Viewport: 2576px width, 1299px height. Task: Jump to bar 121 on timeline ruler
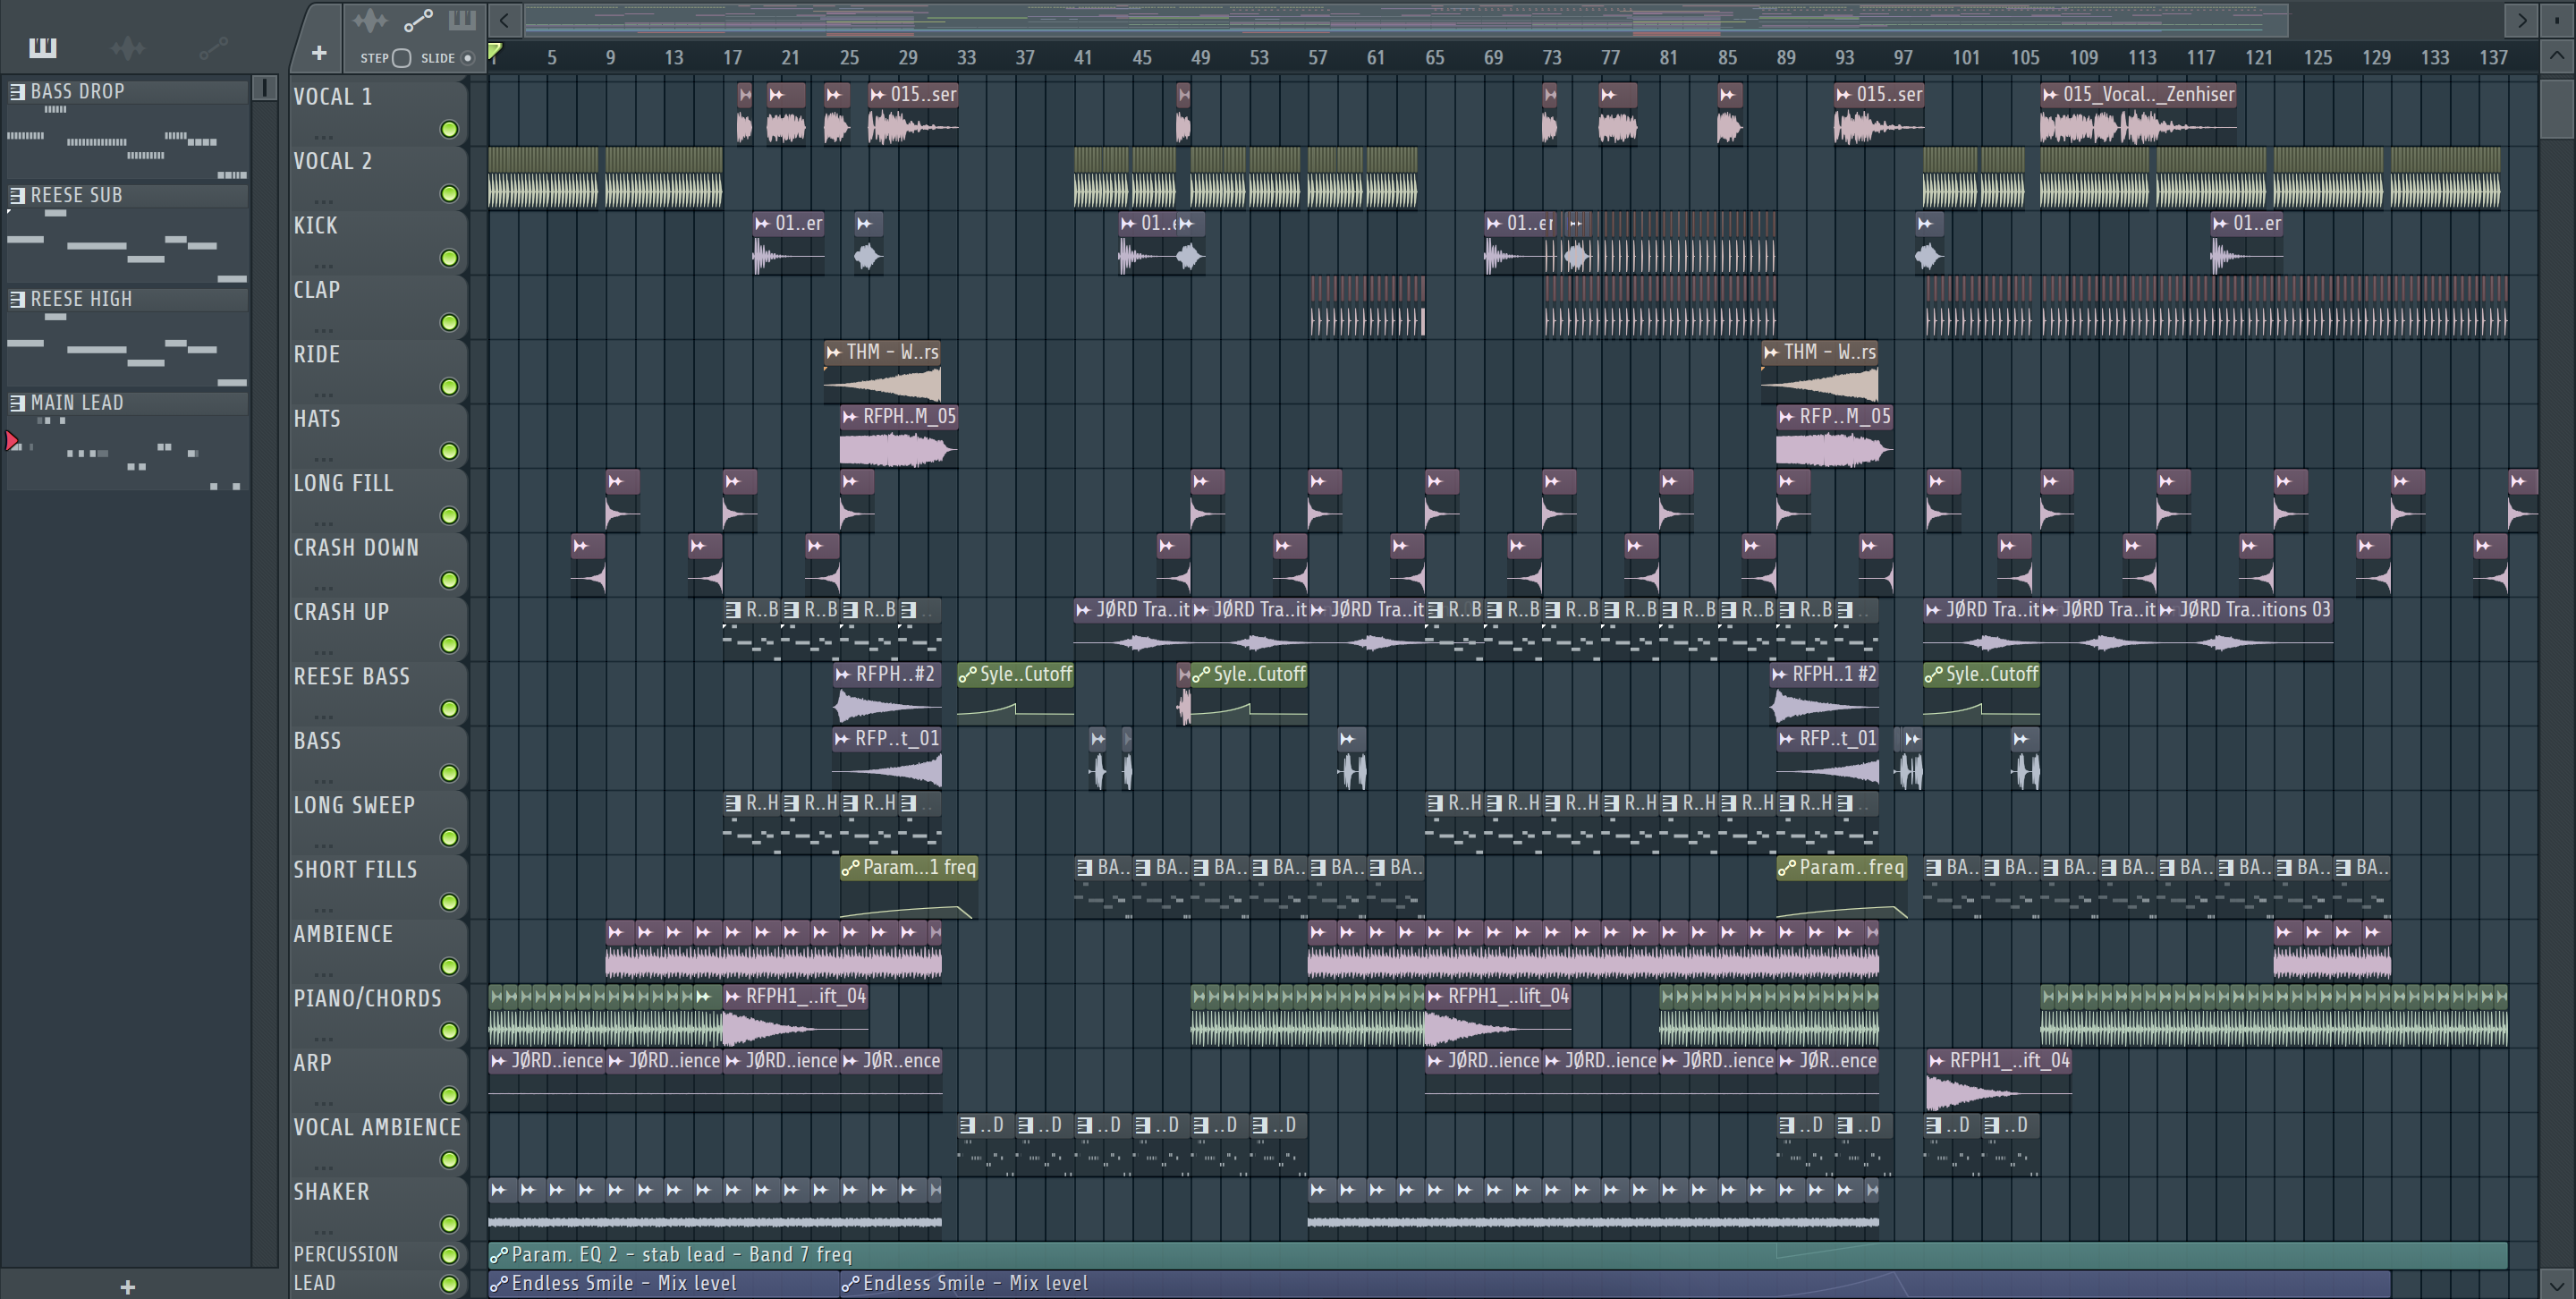pyautogui.click(x=2258, y=58)
